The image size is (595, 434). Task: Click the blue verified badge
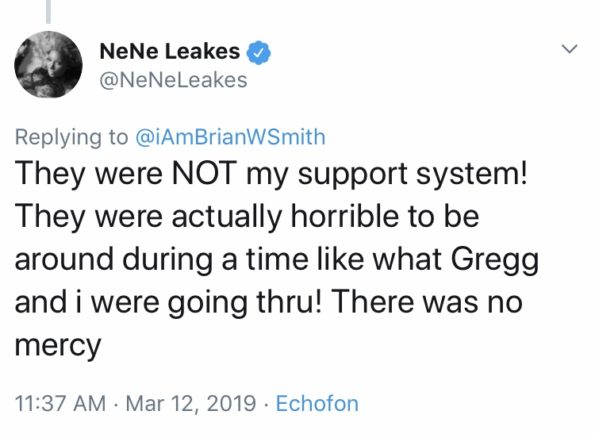tap(259, 52)
